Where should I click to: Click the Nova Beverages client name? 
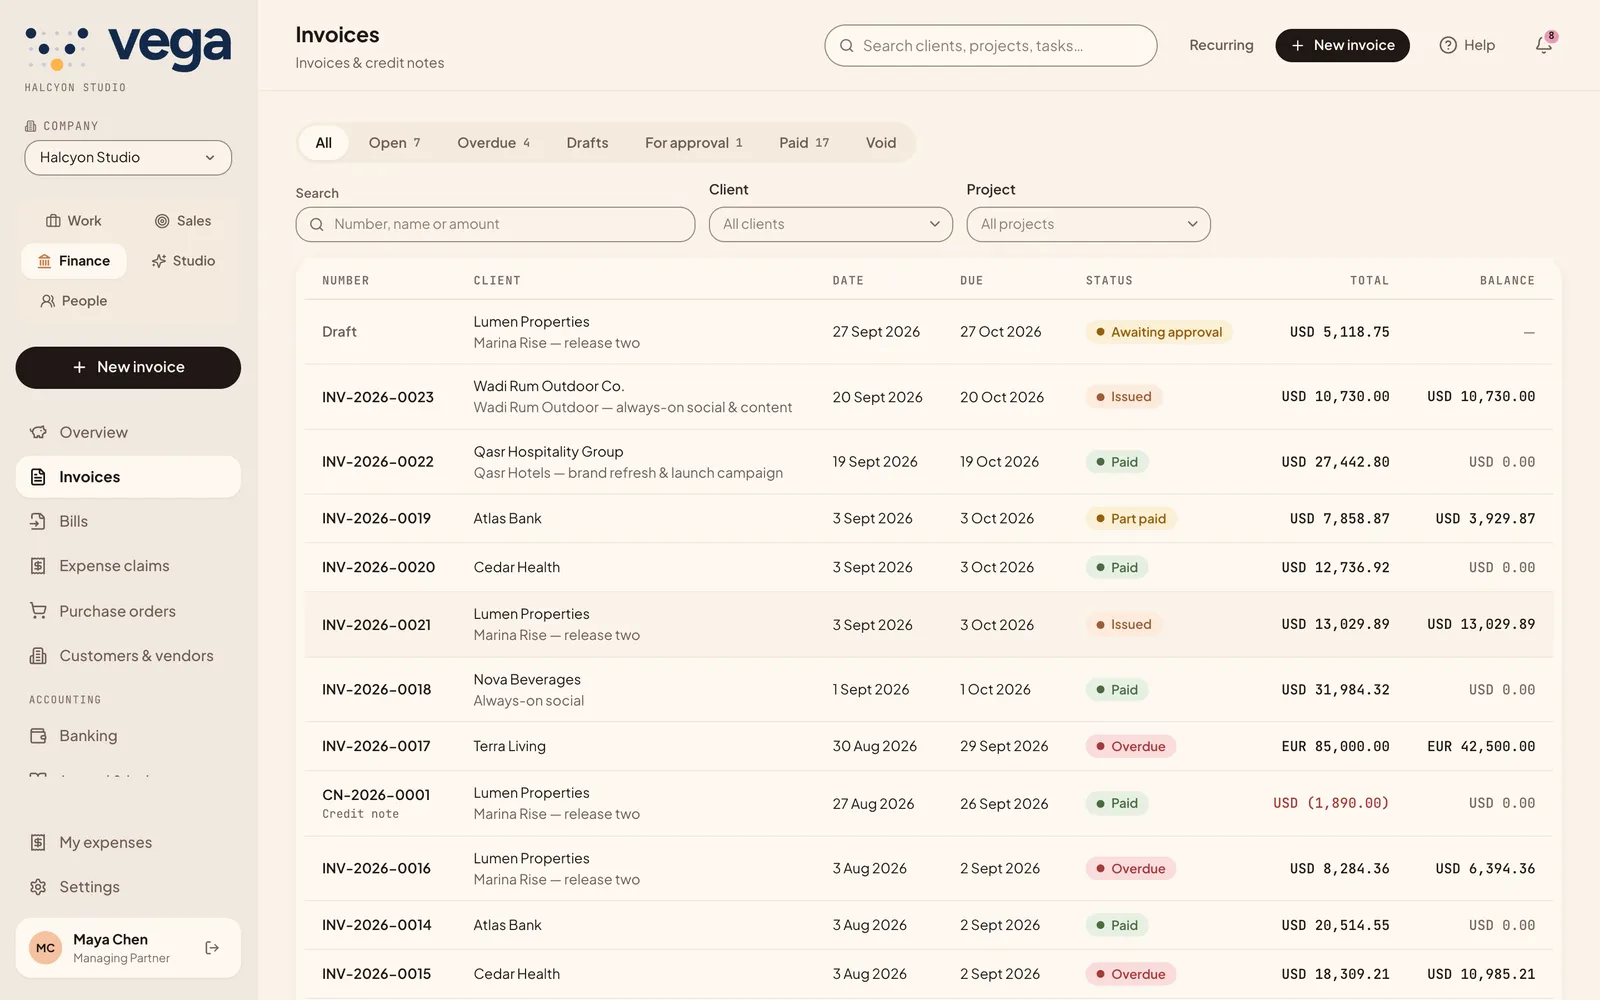pyautogui.click(x=527, y=680)
